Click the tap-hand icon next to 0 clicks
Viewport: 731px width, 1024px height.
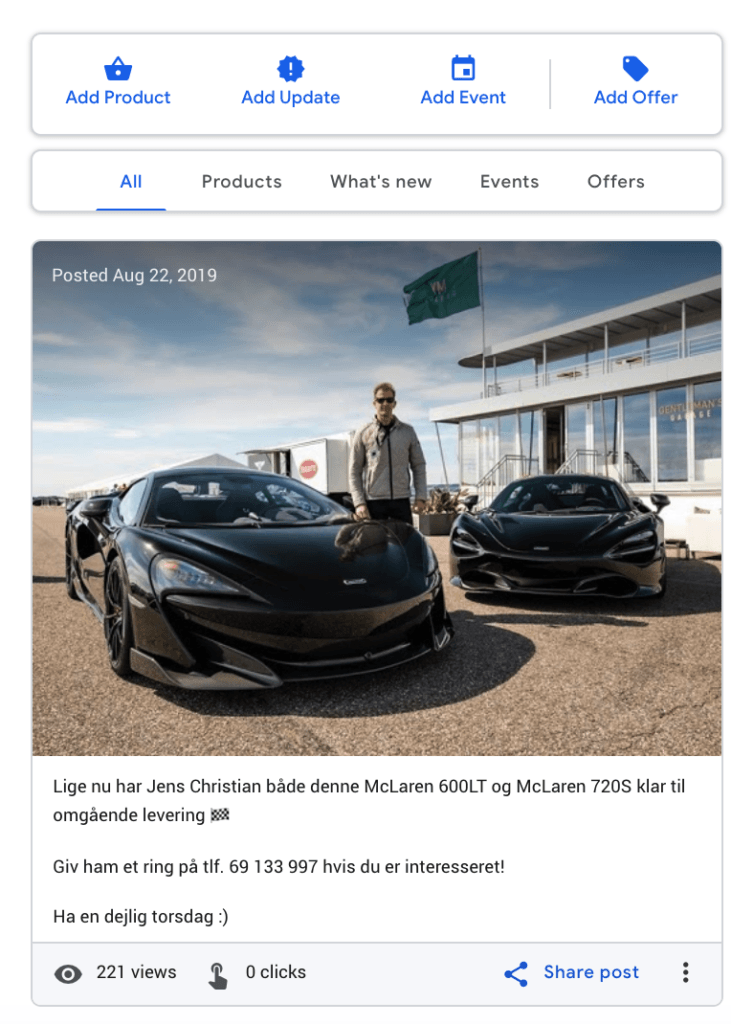(x=218, y=976)
